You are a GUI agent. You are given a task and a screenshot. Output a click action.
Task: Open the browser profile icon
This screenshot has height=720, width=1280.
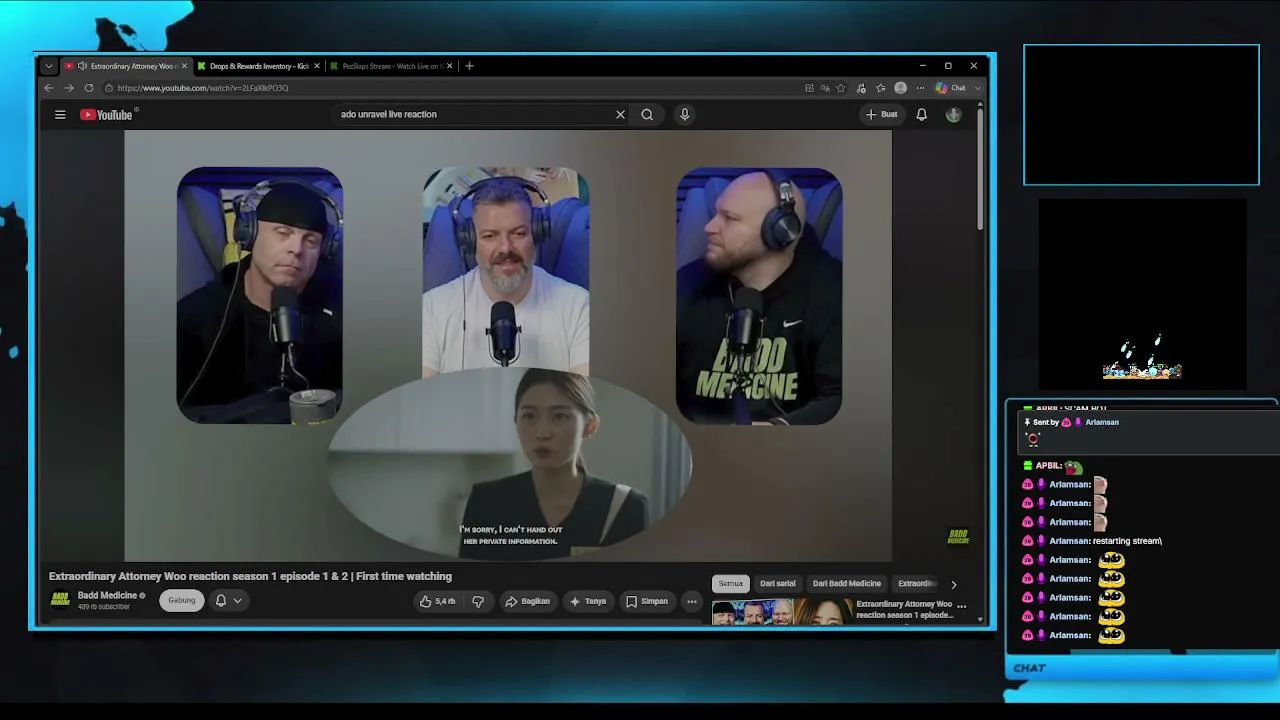click(900, 88)
